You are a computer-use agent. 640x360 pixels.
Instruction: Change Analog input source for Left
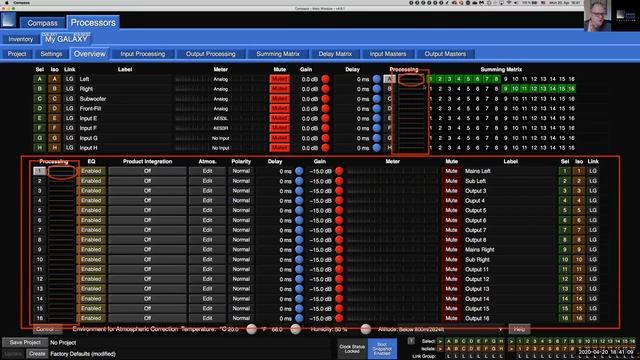[221, 79]
